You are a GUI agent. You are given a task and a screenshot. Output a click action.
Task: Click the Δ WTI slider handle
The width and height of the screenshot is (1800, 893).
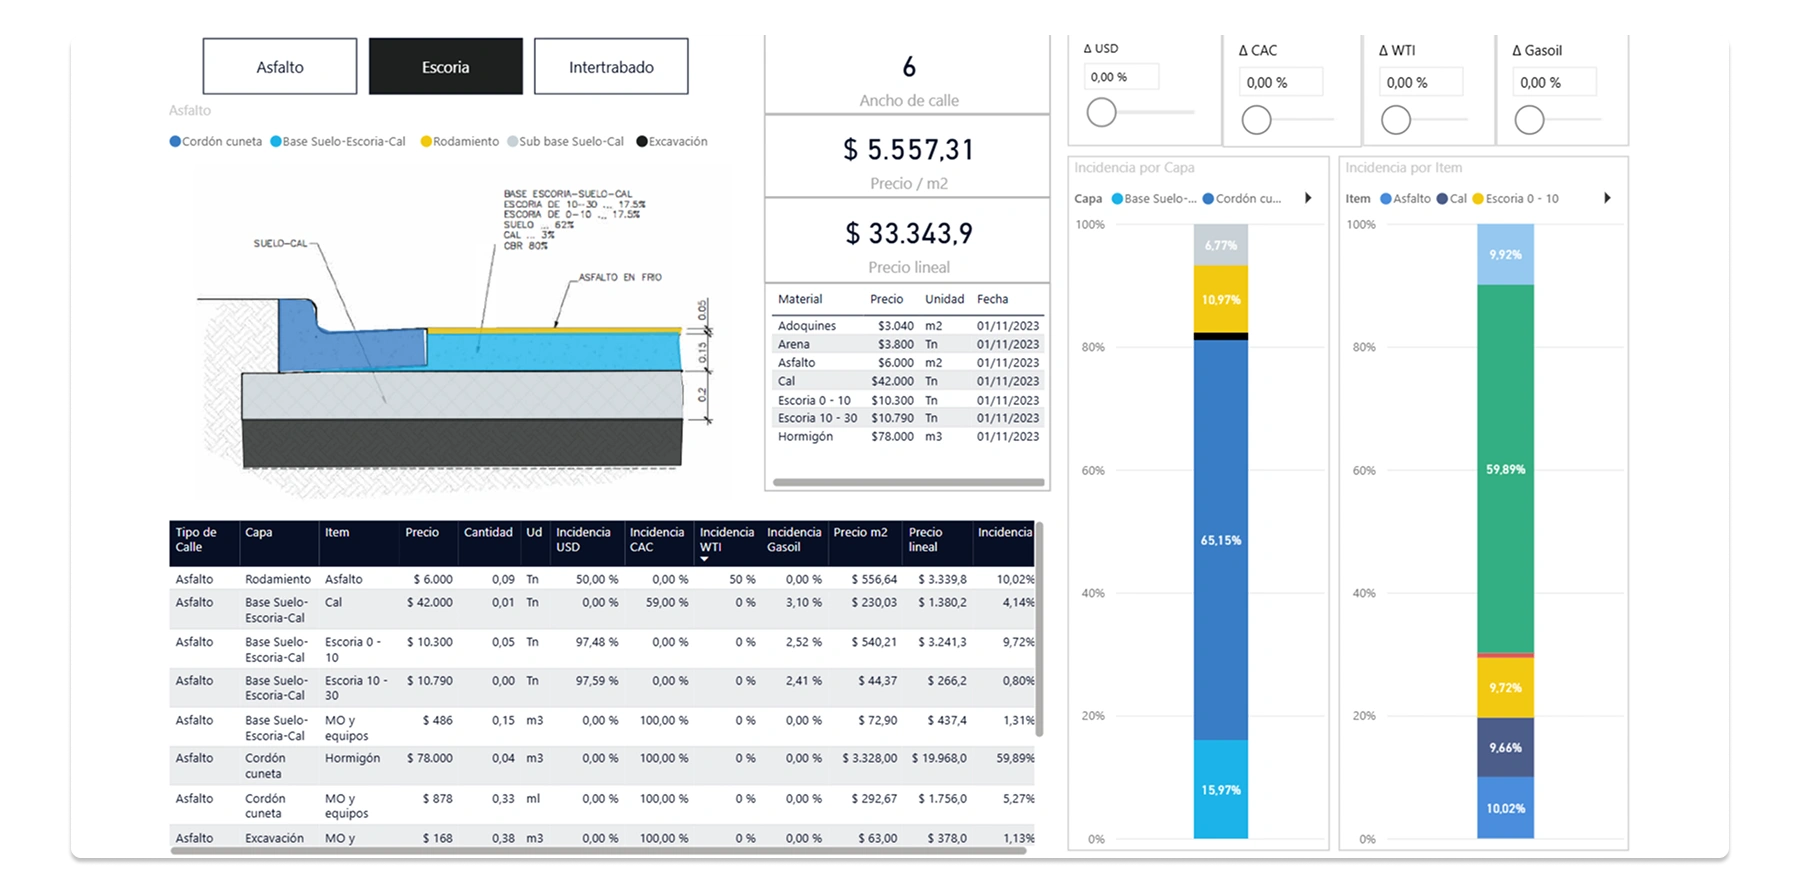[x=1396, y=120]
